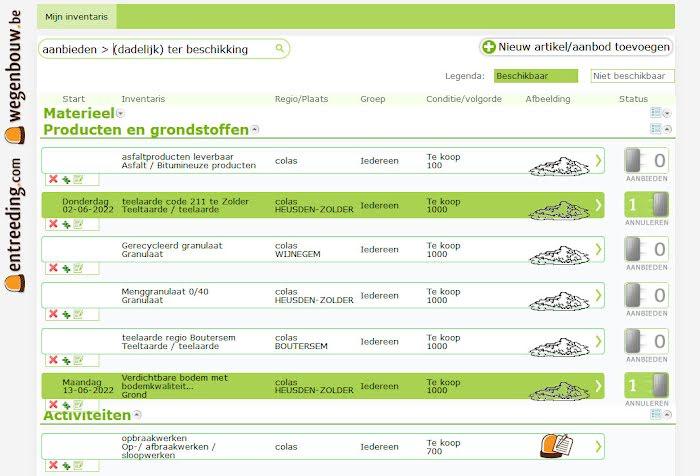
Task: Click green plus icon under teelaarde regio Boutersem
Action: 66,358
